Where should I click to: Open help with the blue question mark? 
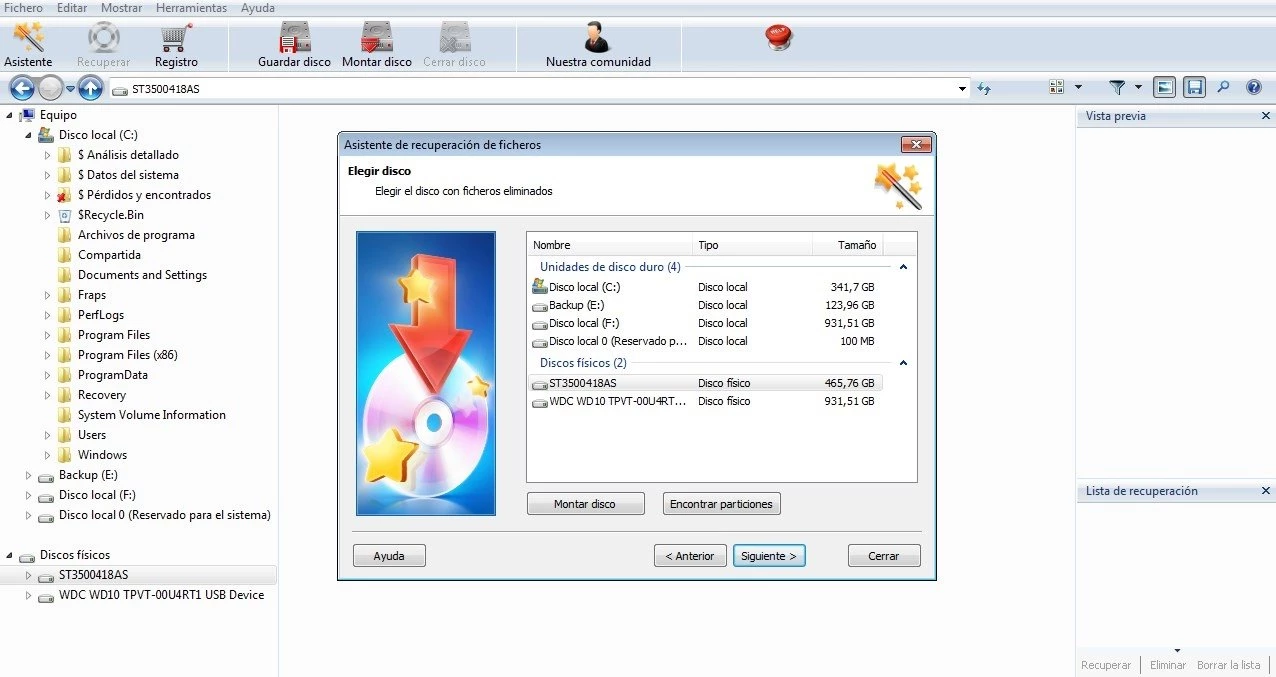point(1253,88)
